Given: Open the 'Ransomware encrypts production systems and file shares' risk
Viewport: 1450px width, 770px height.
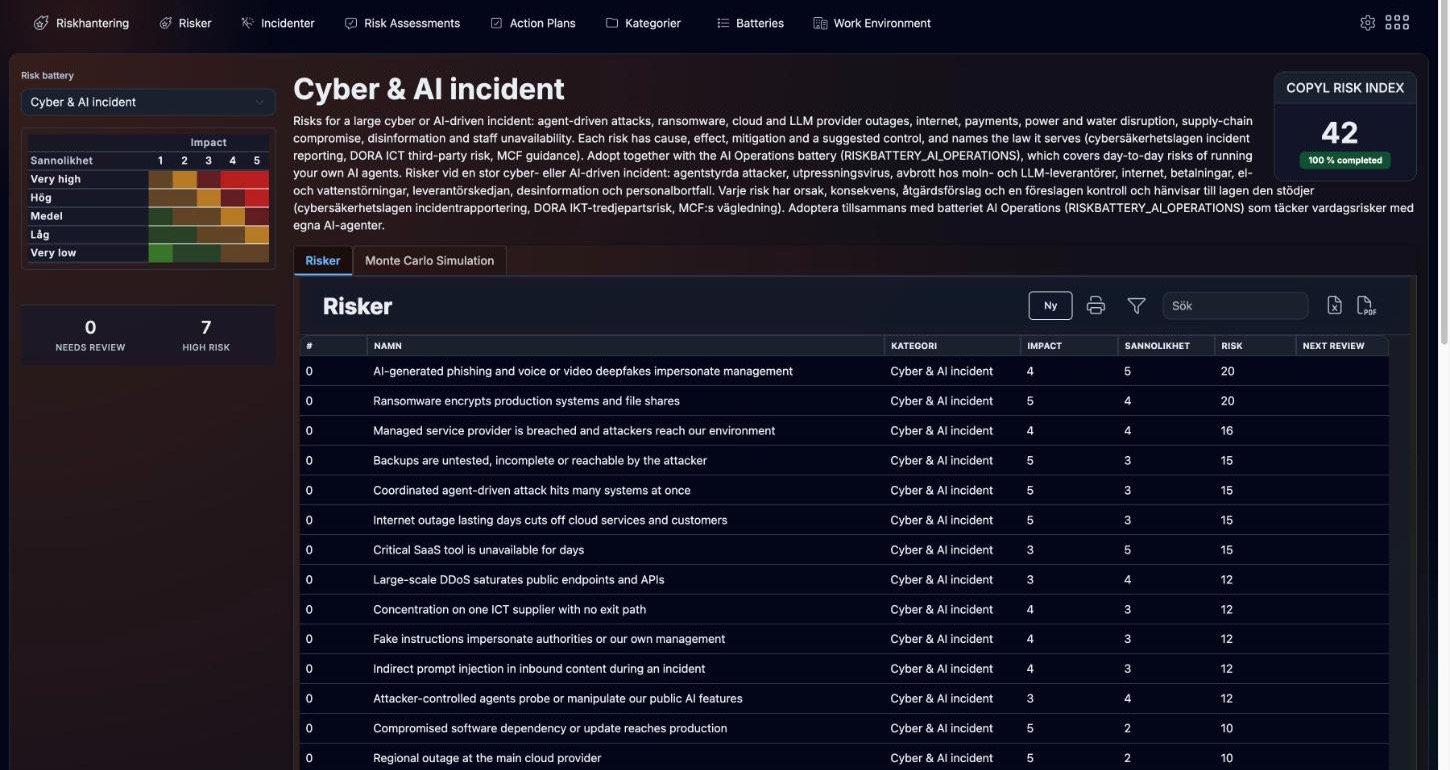Looking at the screenshot, I should tap(844, 401).
